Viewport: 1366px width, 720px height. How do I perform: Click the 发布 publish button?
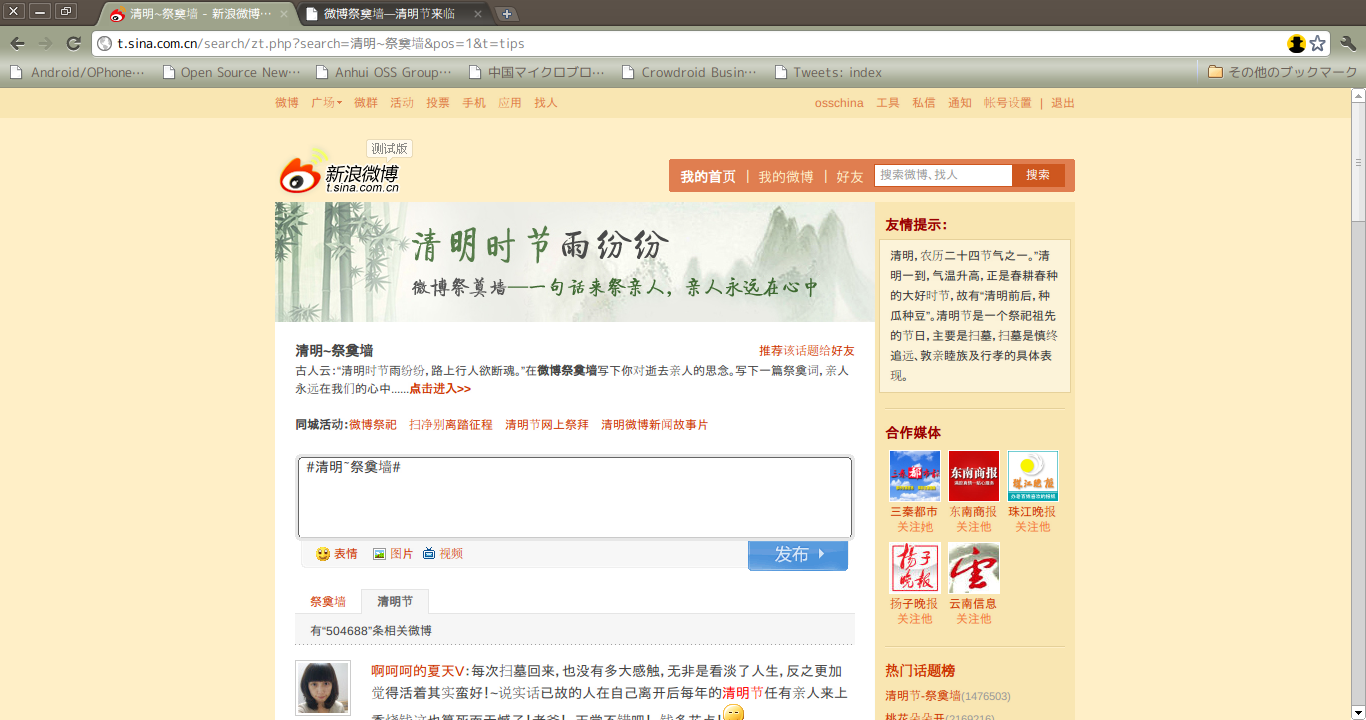(x=798, y=554)
